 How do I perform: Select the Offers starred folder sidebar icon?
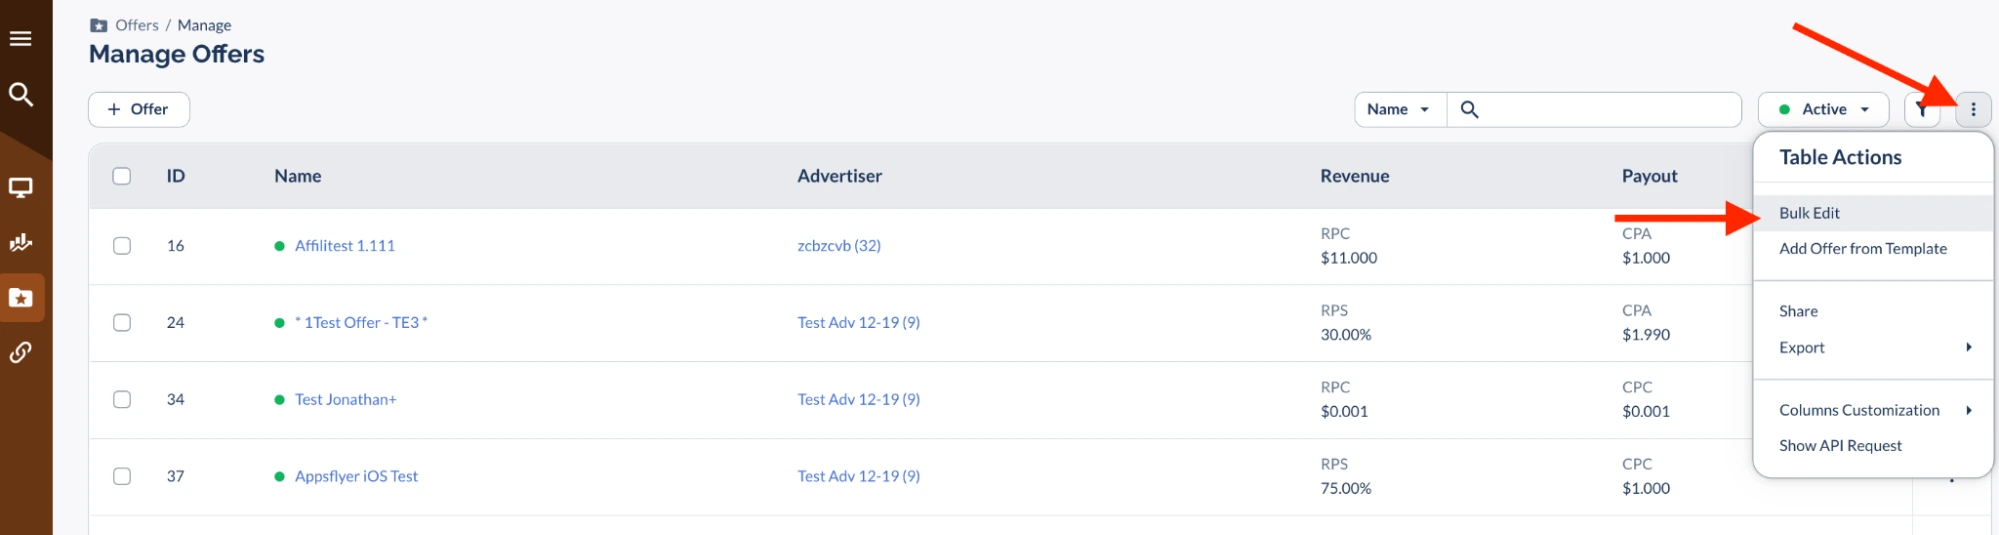coord(21,298)
